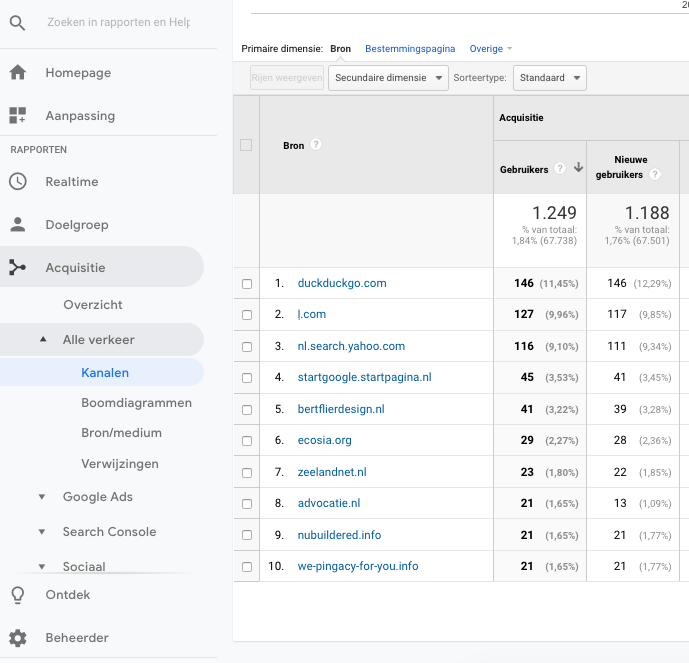
Task: Click the total users value 1.249
Action: 554,213
